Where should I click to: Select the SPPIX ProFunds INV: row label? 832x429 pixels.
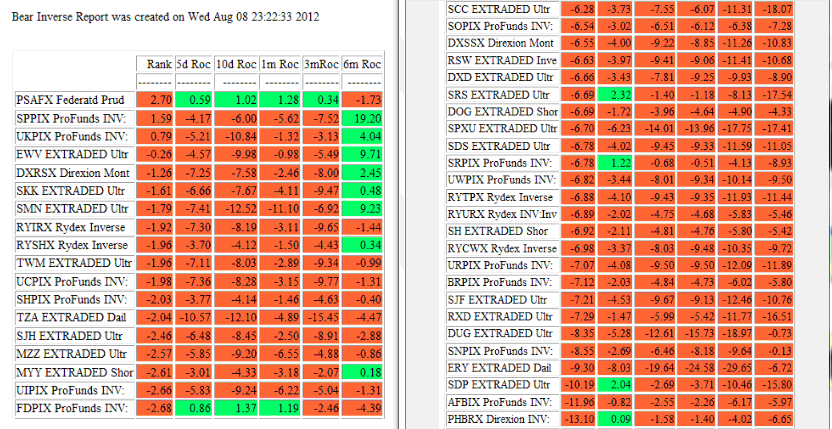74,118
